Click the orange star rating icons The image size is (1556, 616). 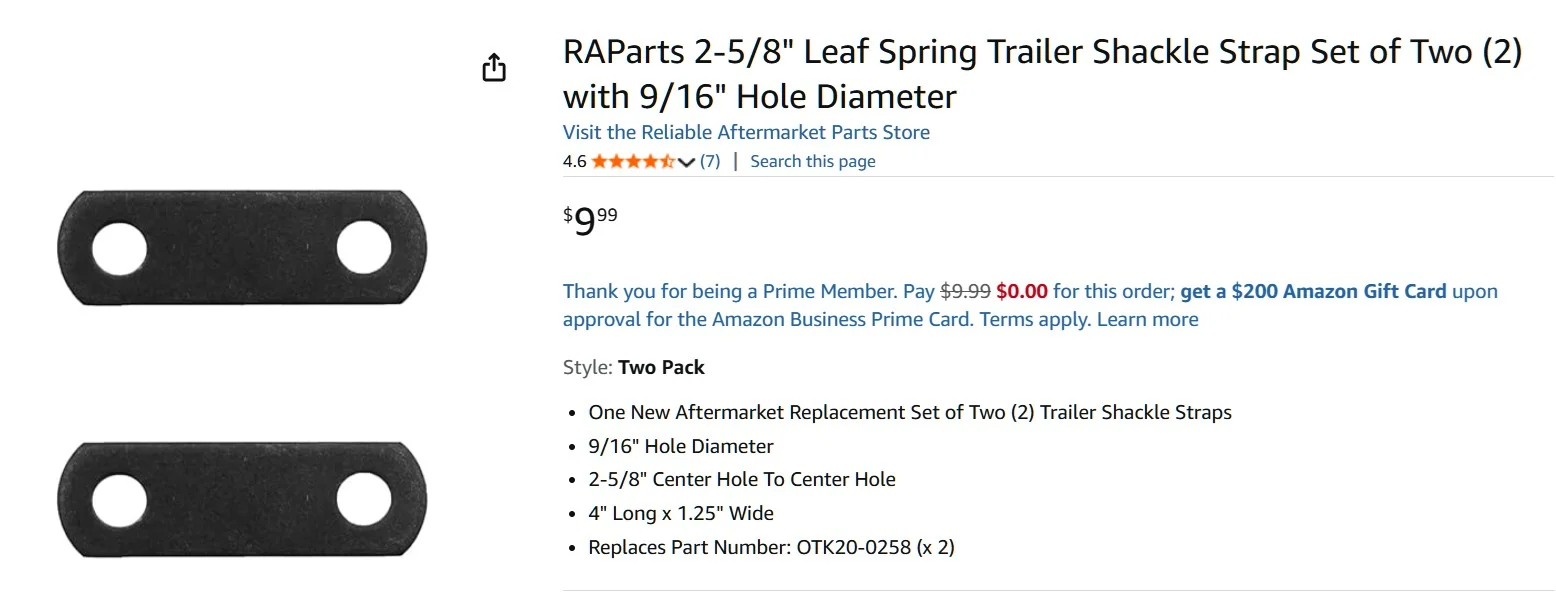(635, 159)
